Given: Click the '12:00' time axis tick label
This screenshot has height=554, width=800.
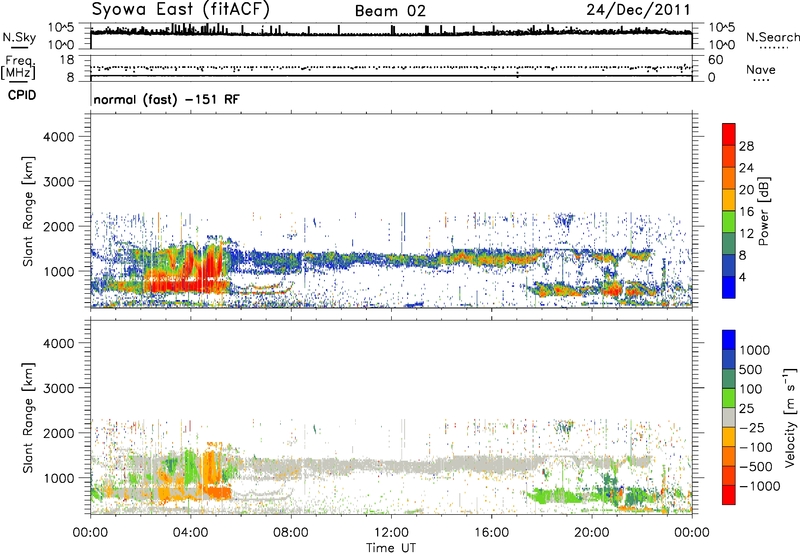Looking at the screenshot, I should [391, 533].
